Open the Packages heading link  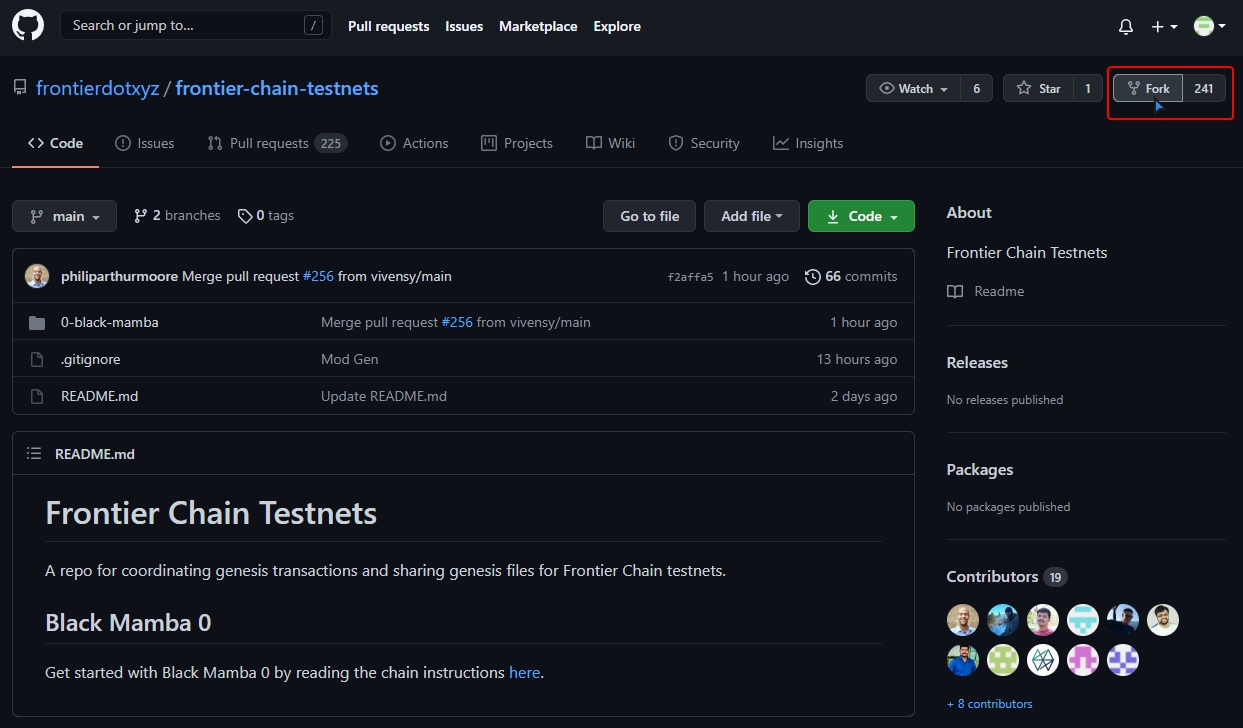pos(980,469)
